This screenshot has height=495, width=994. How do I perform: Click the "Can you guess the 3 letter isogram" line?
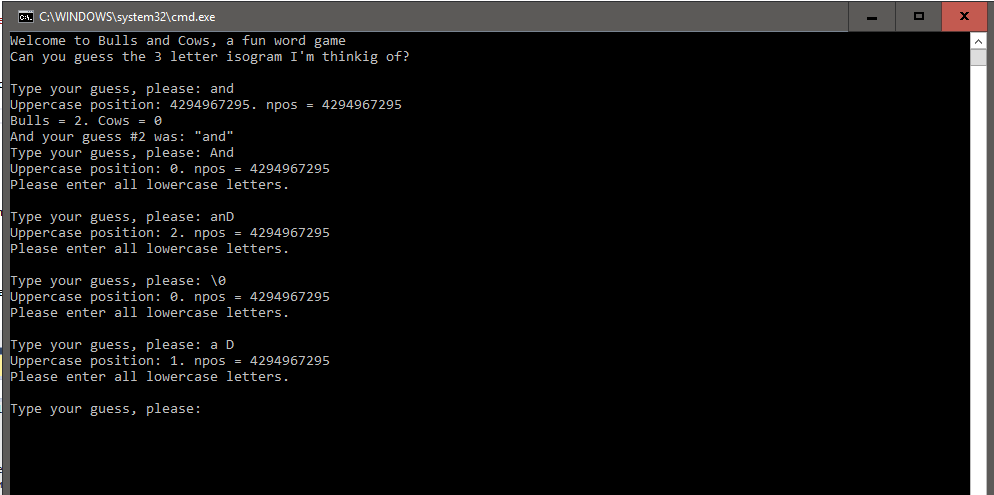(x=209, y=57)
